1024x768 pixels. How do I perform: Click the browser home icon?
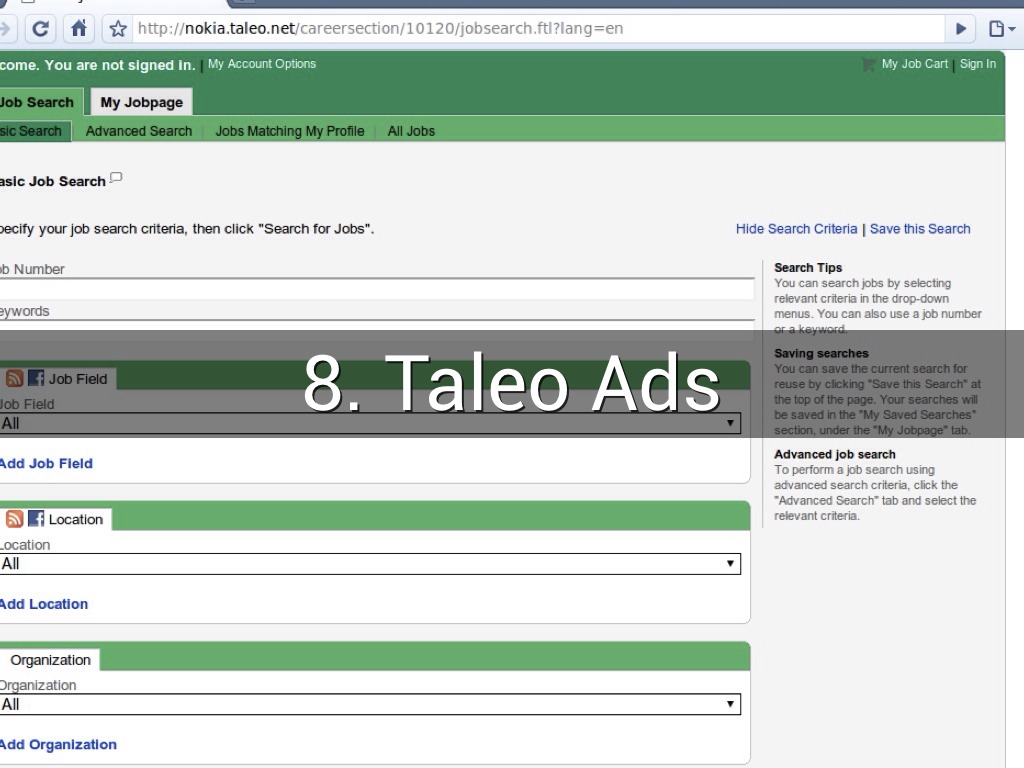tap(78, 29)
